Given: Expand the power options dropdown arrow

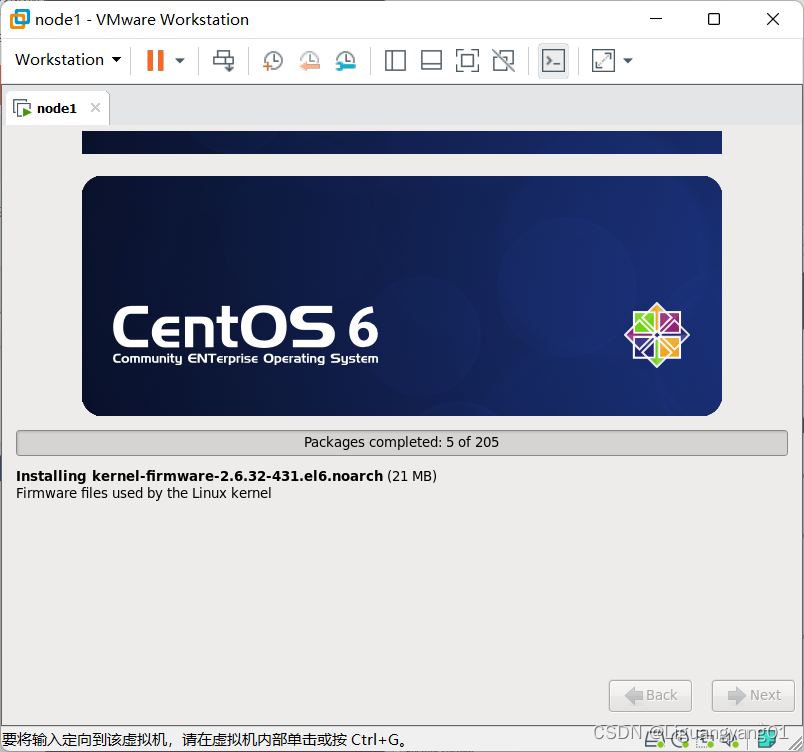Looking at the screenshot, I should [179, 60].
